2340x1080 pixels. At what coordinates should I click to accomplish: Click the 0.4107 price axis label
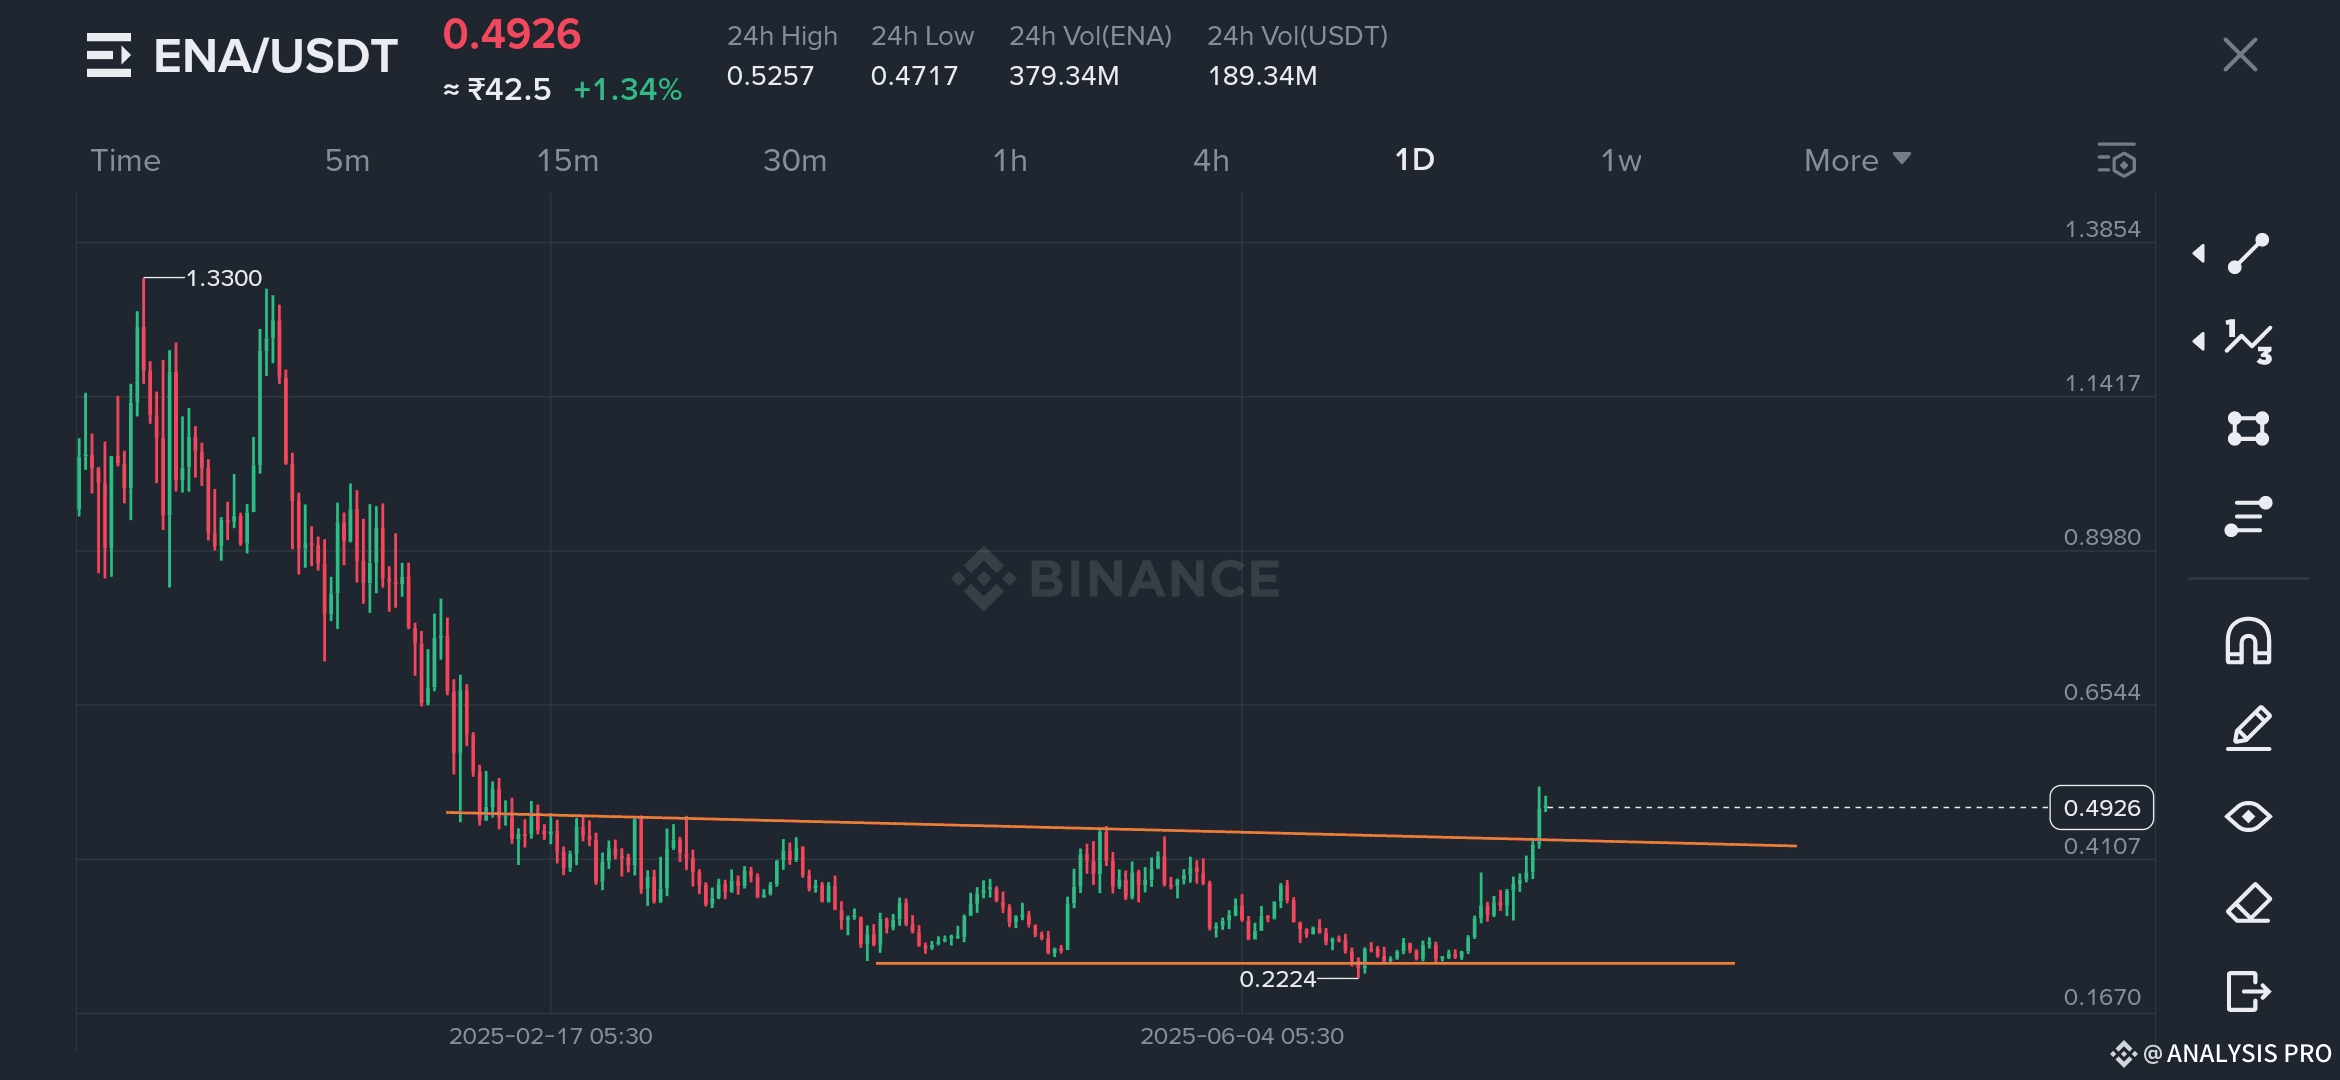click(x=2102, y=846)
